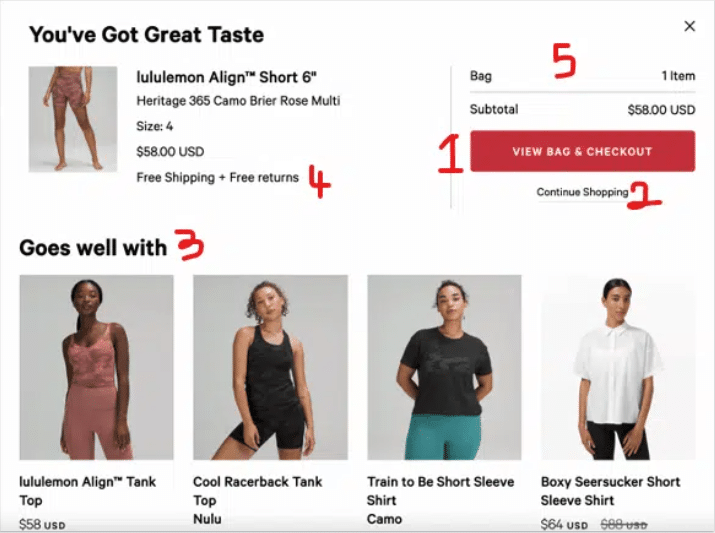
Task: Click the lululemon Align Tank Top name
Action: tap(88, 491)
